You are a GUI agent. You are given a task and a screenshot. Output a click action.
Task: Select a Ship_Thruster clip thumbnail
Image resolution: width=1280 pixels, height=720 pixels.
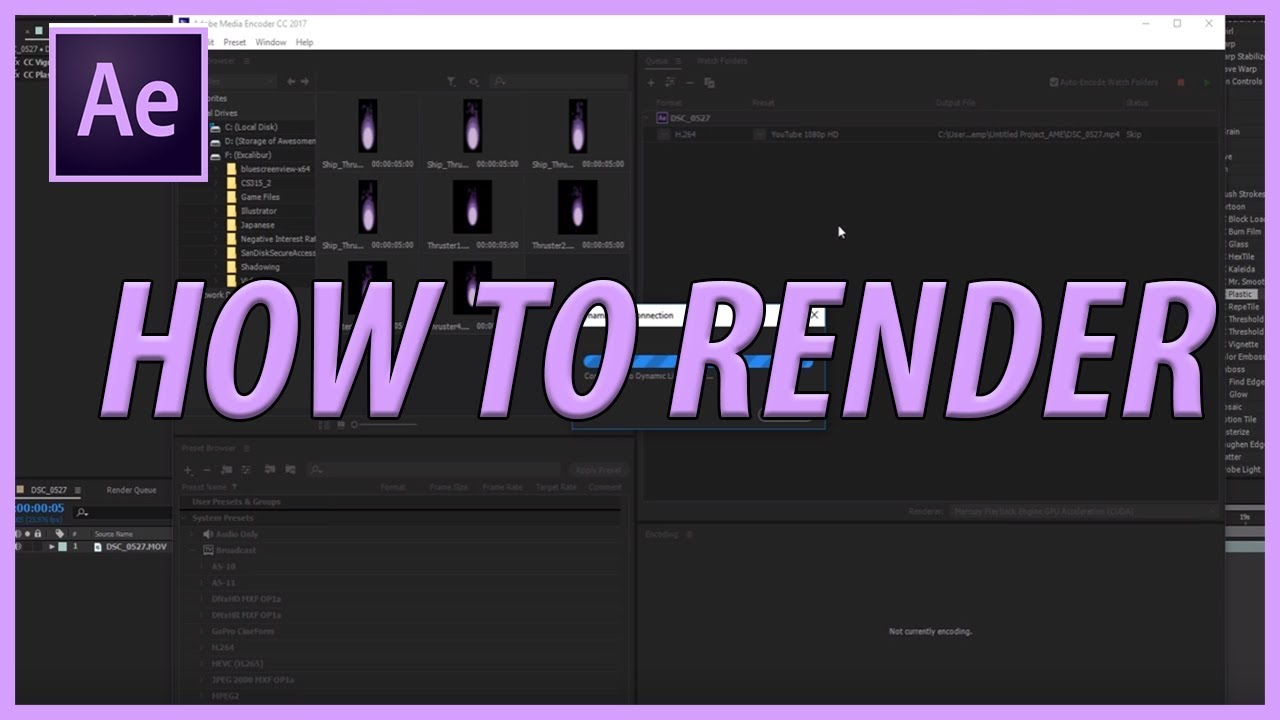[x=366, y=123]
